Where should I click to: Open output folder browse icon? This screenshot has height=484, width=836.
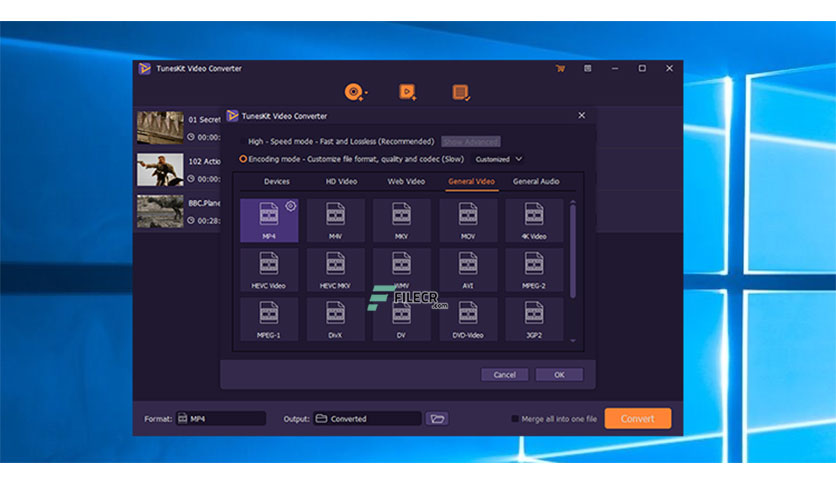437,418
